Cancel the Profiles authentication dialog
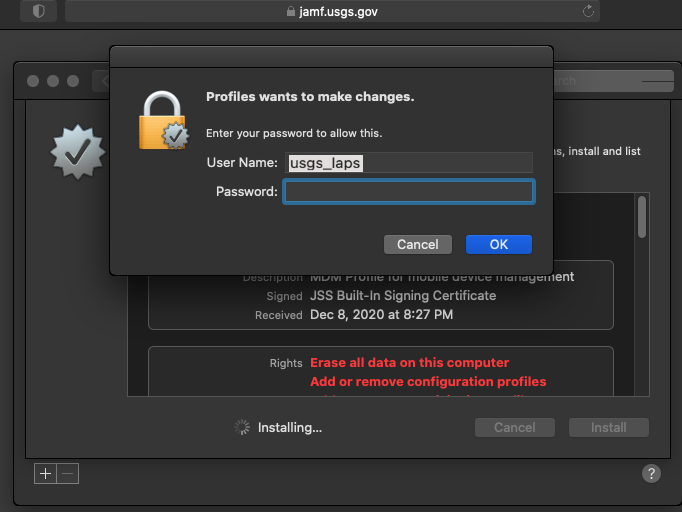The width and height of the screenshot is (682, 512). pos(418,244)
